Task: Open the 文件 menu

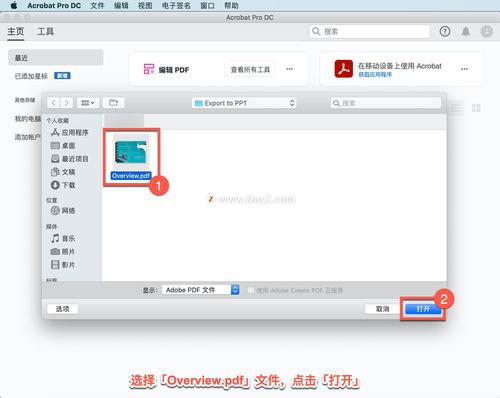Action: [x=97, y=6]
